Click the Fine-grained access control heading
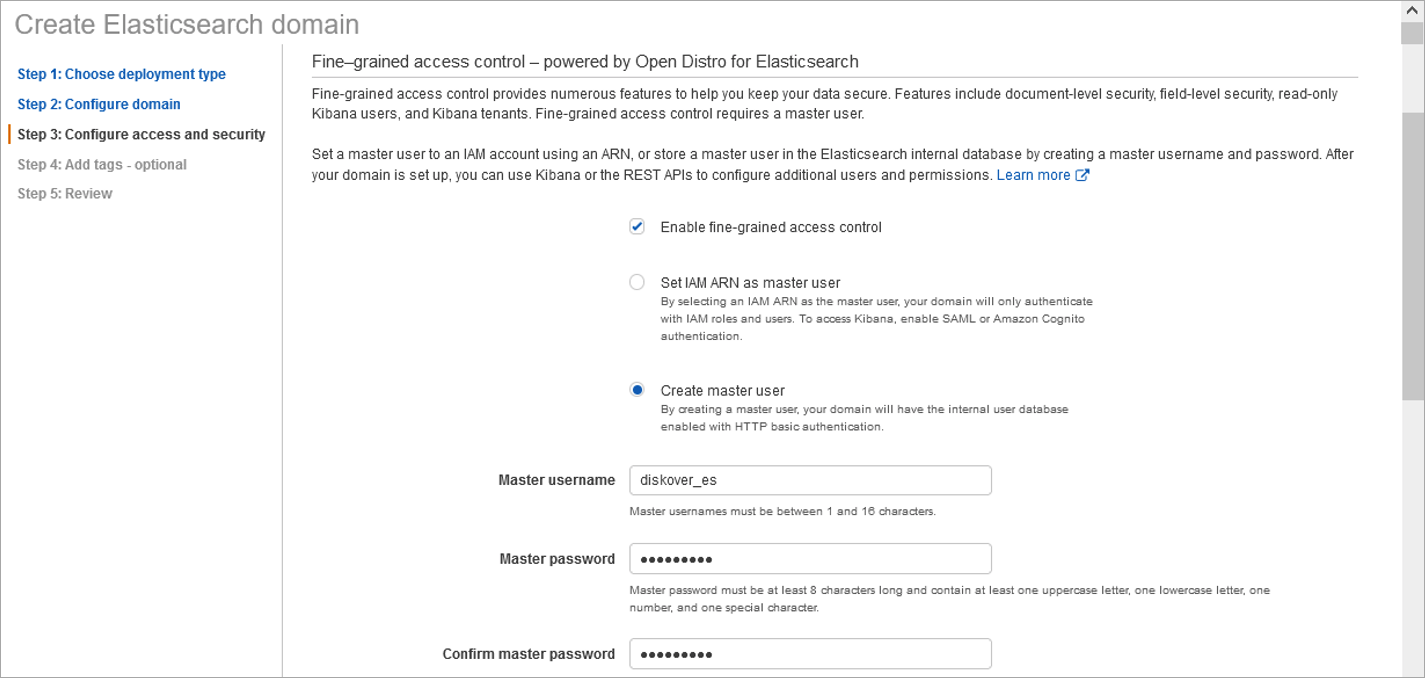 (x=585, y=61)
